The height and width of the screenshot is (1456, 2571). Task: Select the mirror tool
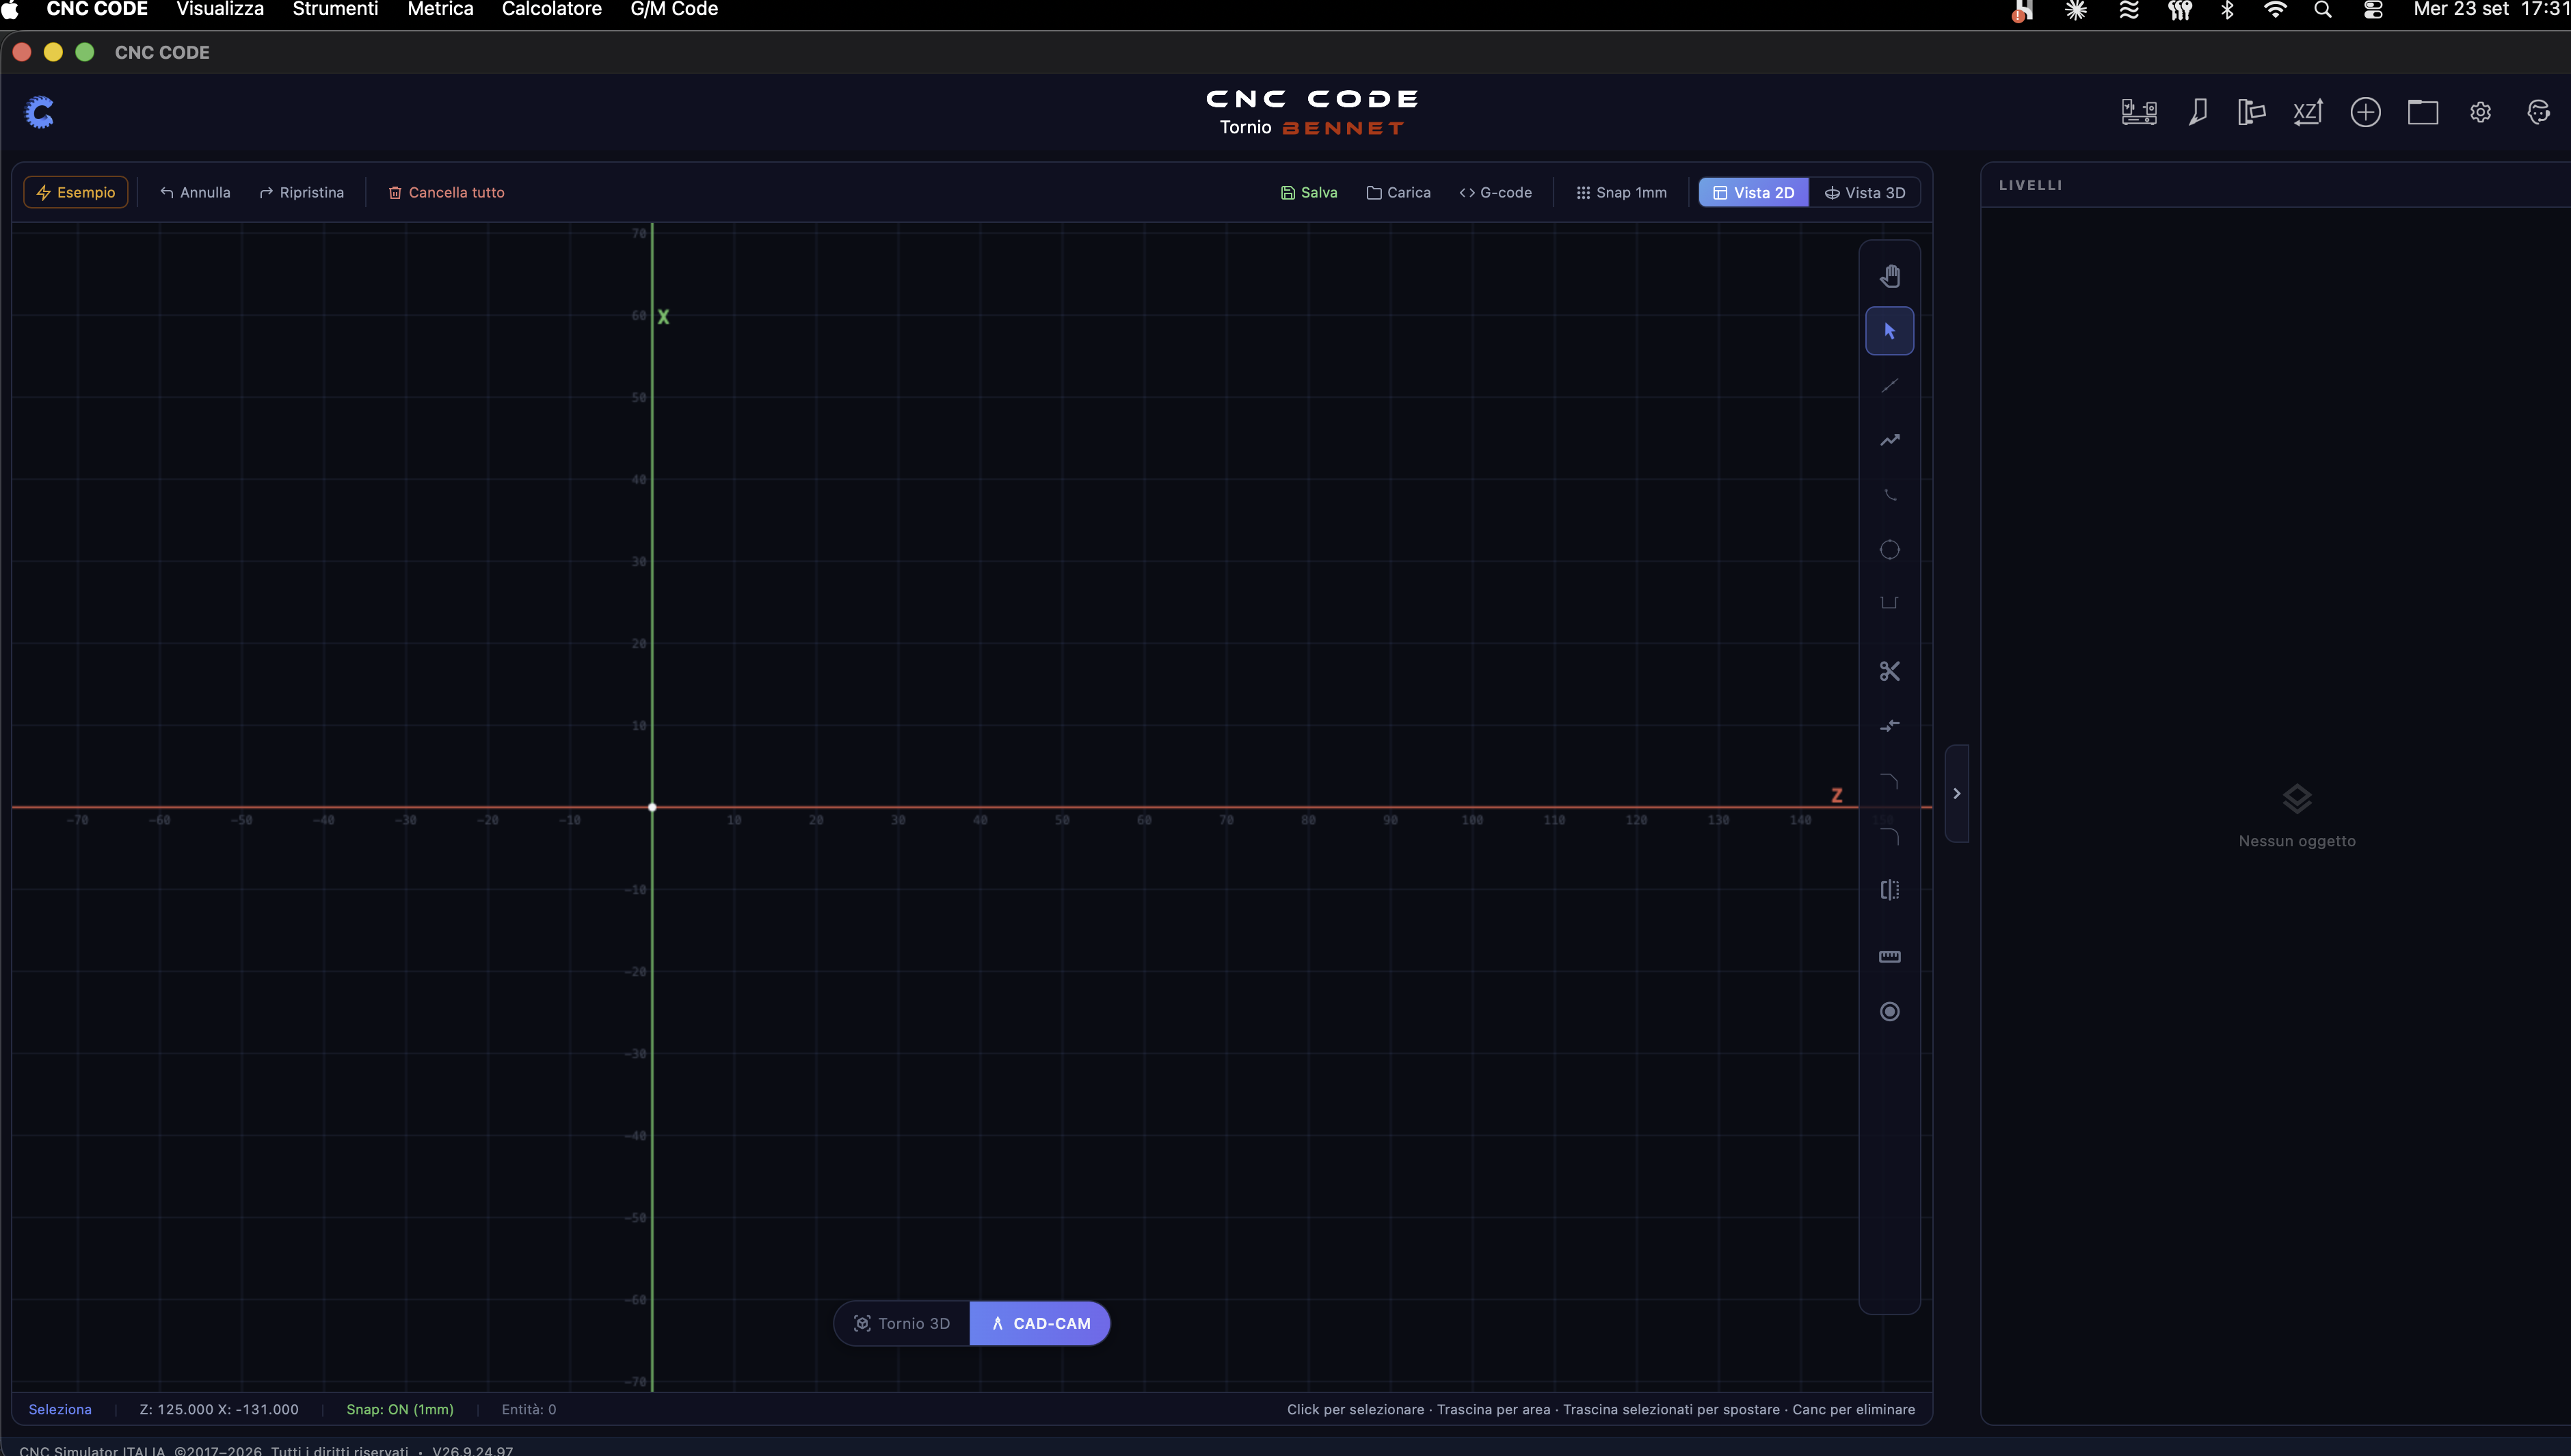pyautogui.click(x=1889, y=890)
